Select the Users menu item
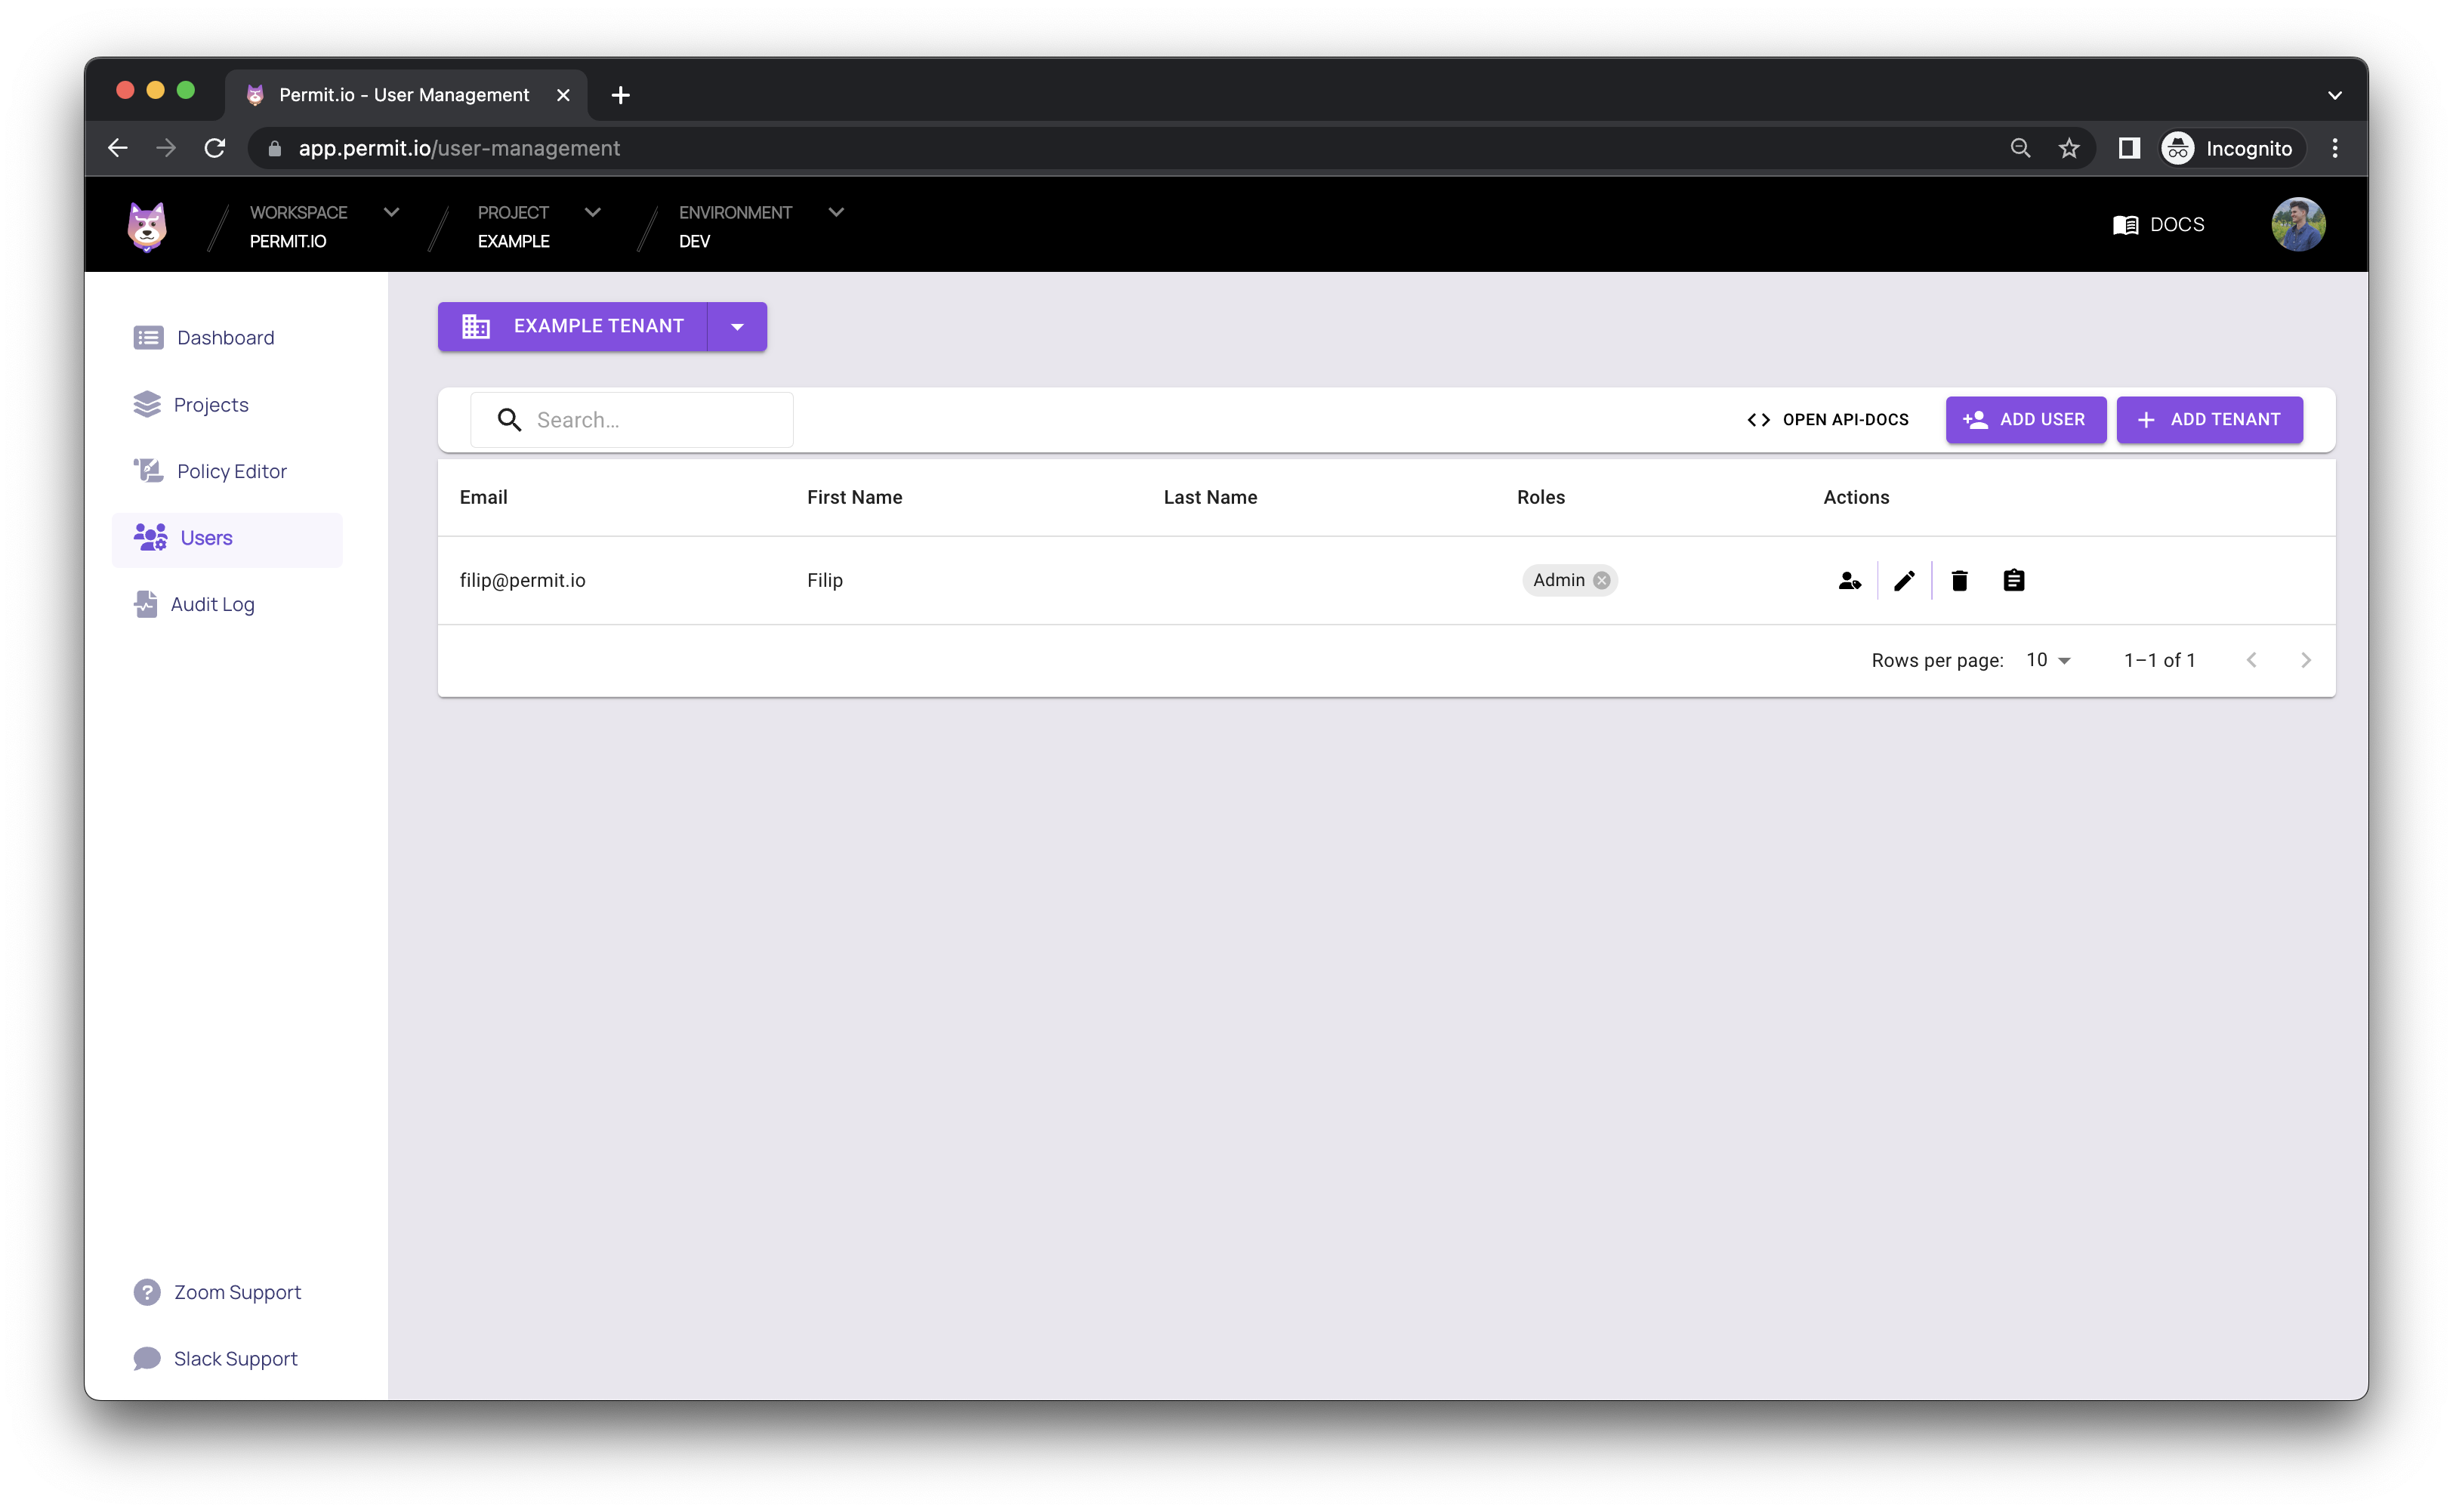 (x=203, y=538)
